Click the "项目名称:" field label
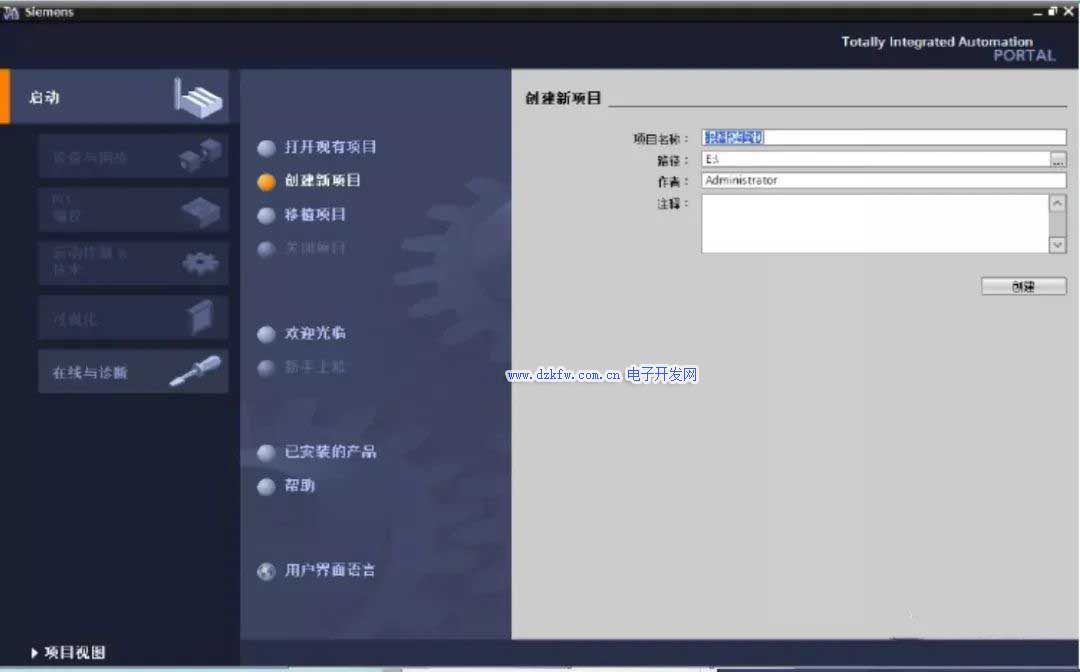 click(661, 139)
